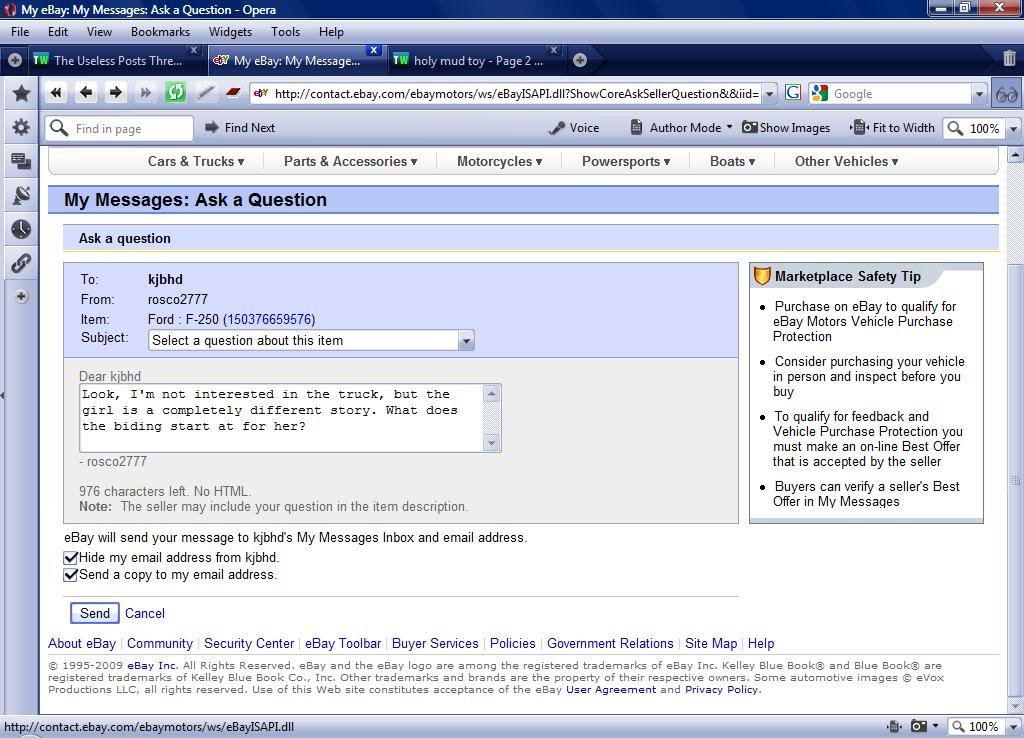Click Show Images camera button
The width and height of the screenshot is (1024, 738).
[x=786, y=128]
